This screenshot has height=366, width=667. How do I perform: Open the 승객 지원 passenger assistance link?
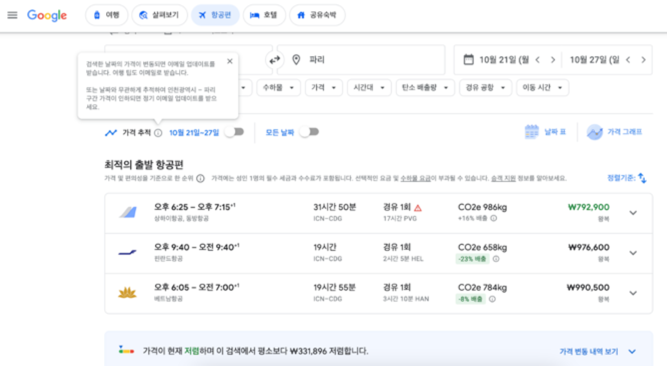503,178
